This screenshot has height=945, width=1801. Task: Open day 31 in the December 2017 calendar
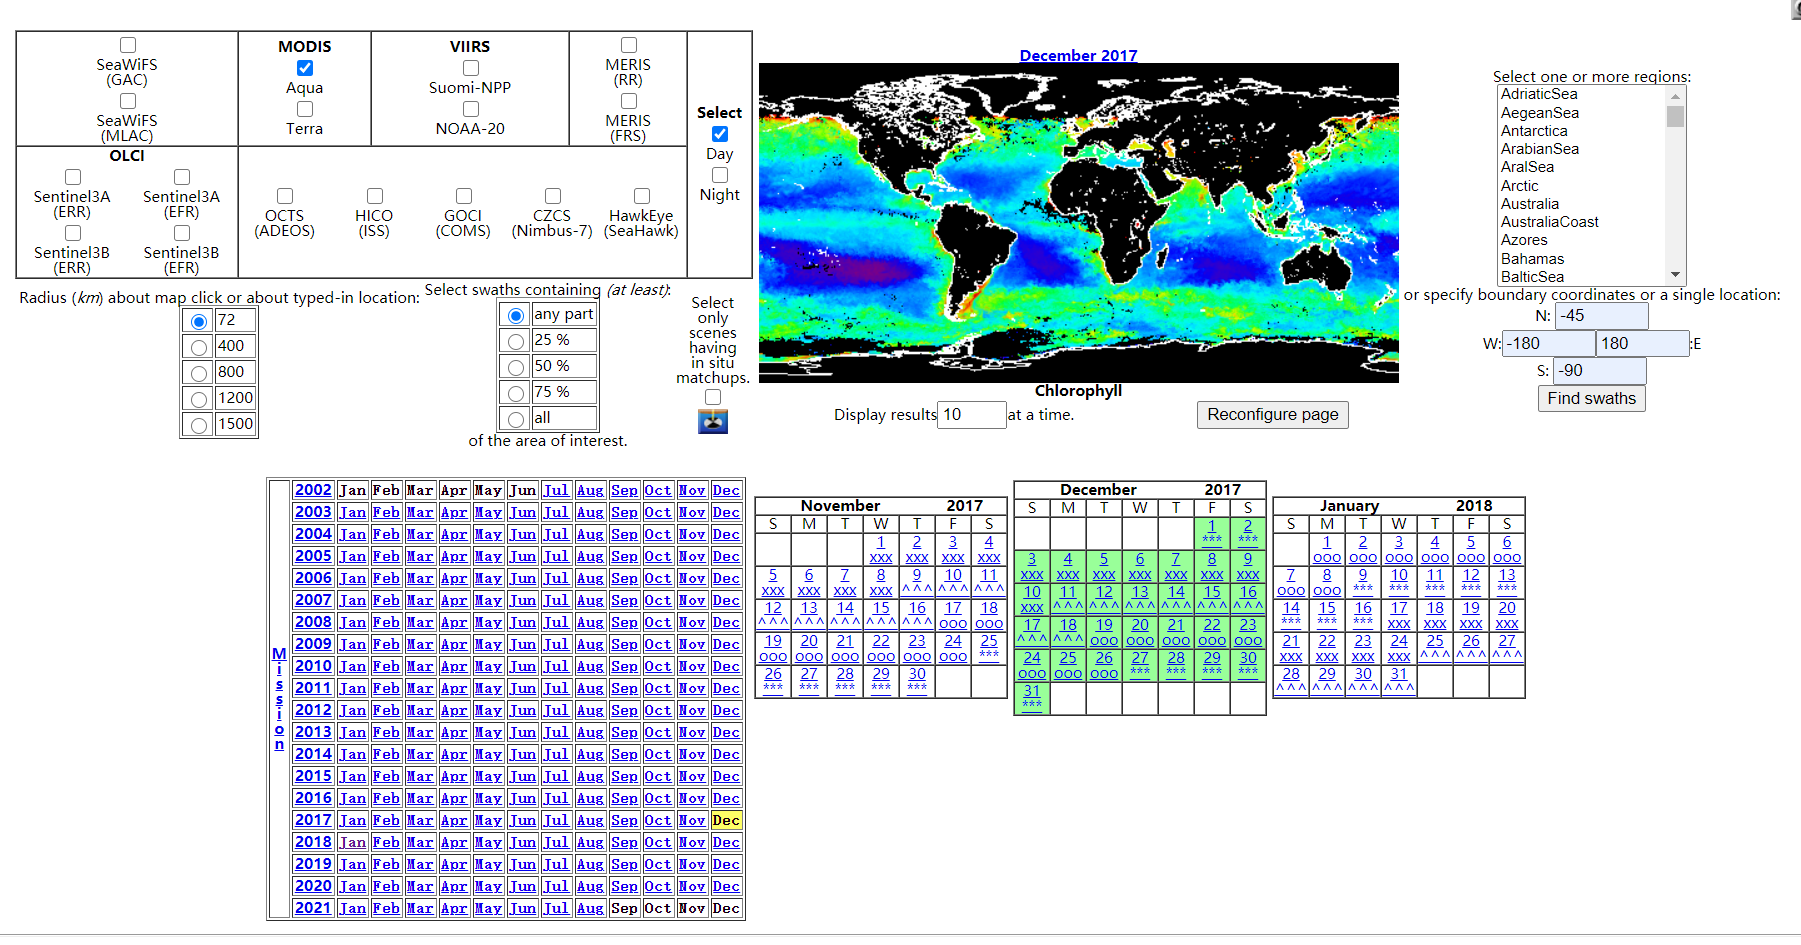(1032, 691)
